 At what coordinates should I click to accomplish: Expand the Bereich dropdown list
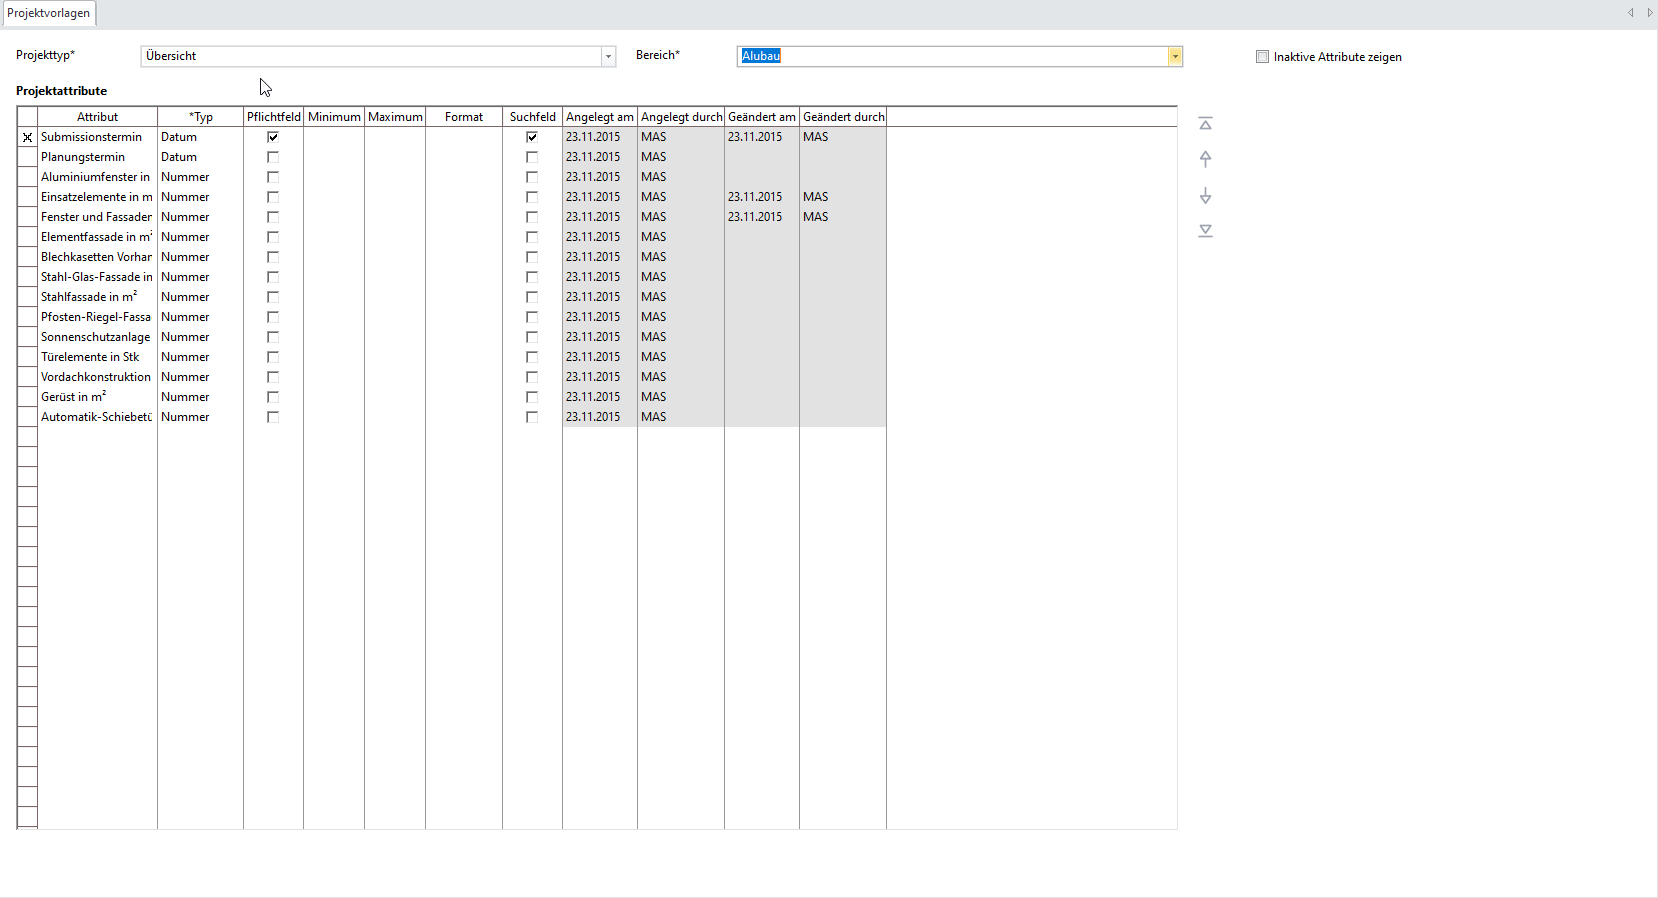[x=1175, y=57]
